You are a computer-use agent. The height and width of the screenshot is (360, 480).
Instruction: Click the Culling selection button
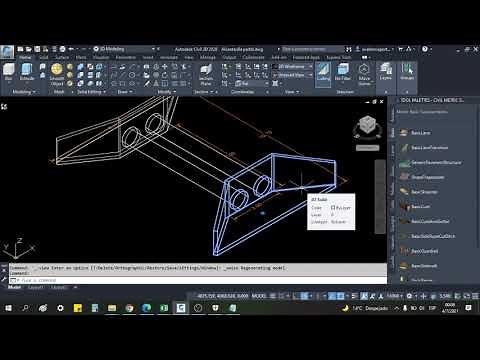323,73
